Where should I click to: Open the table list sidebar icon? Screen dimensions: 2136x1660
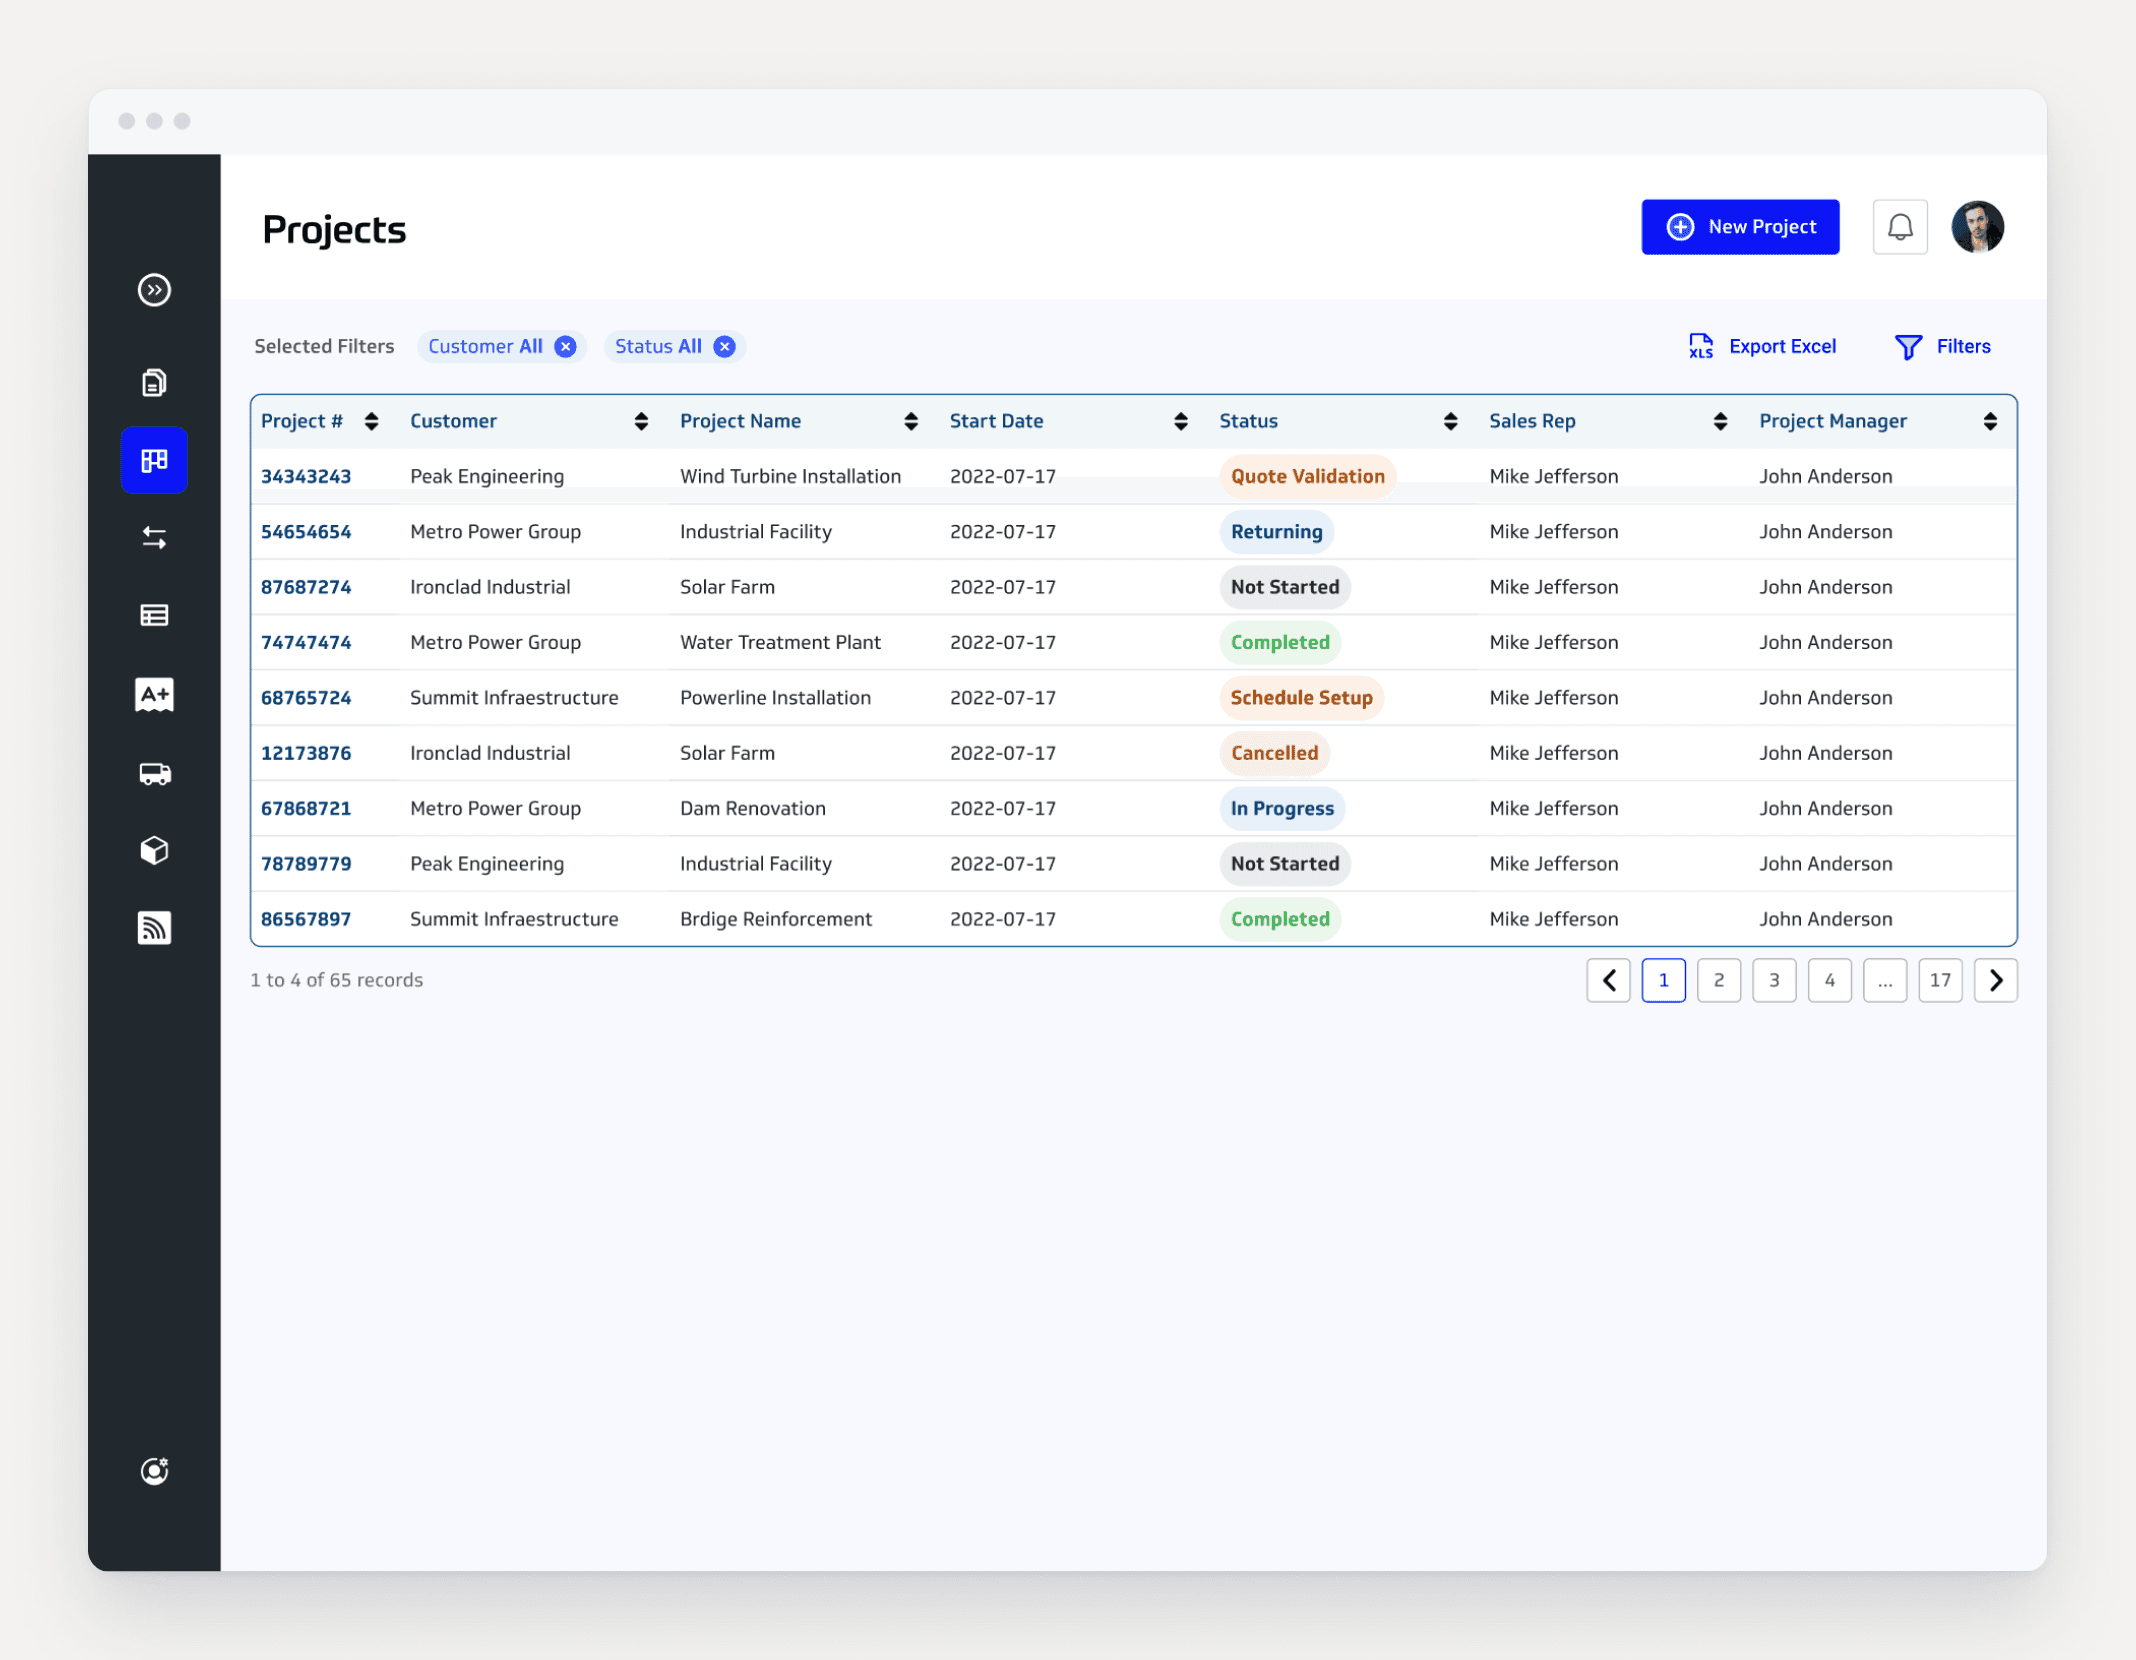(154, 615)
